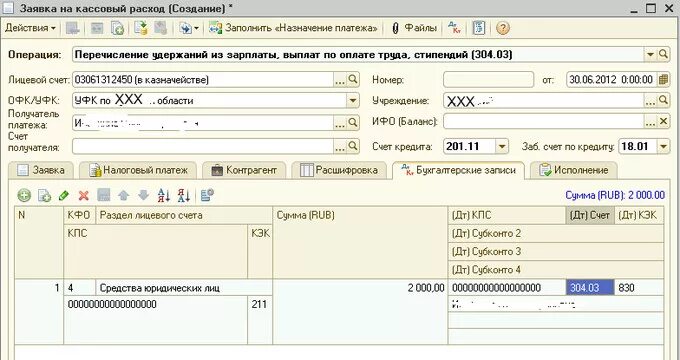Viewport: 680px width, 360px height.
Task: Switch to the Налоговый платеж tab
Action: pyautogui.click(x=138, y=170)
